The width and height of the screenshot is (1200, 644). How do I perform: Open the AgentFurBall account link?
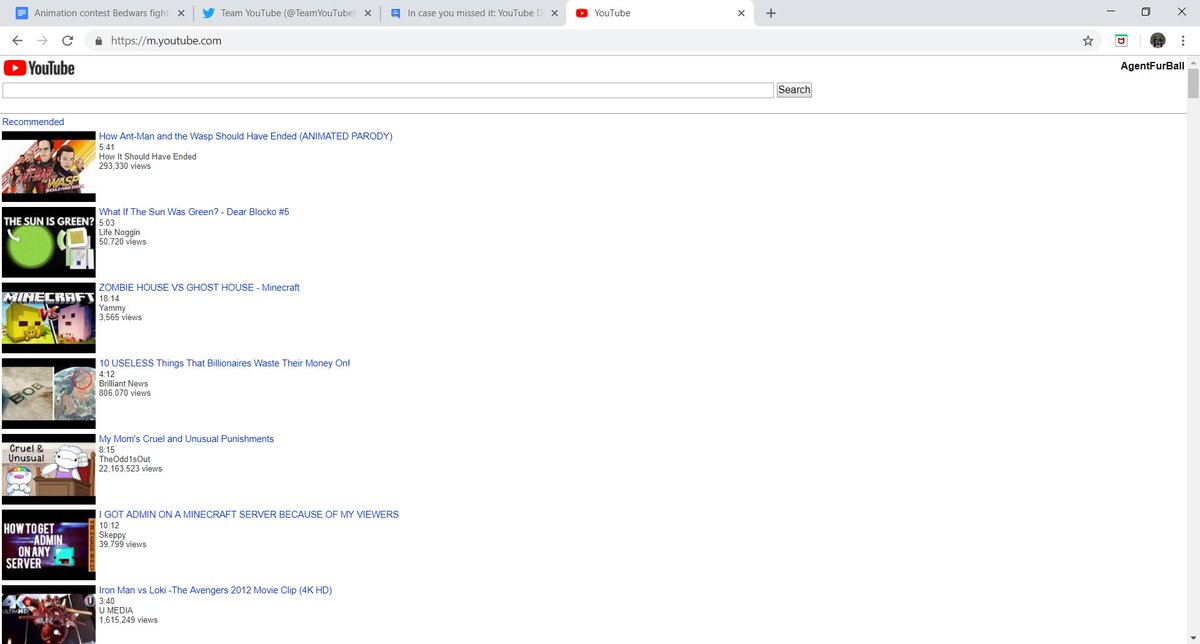(1152, 66)
